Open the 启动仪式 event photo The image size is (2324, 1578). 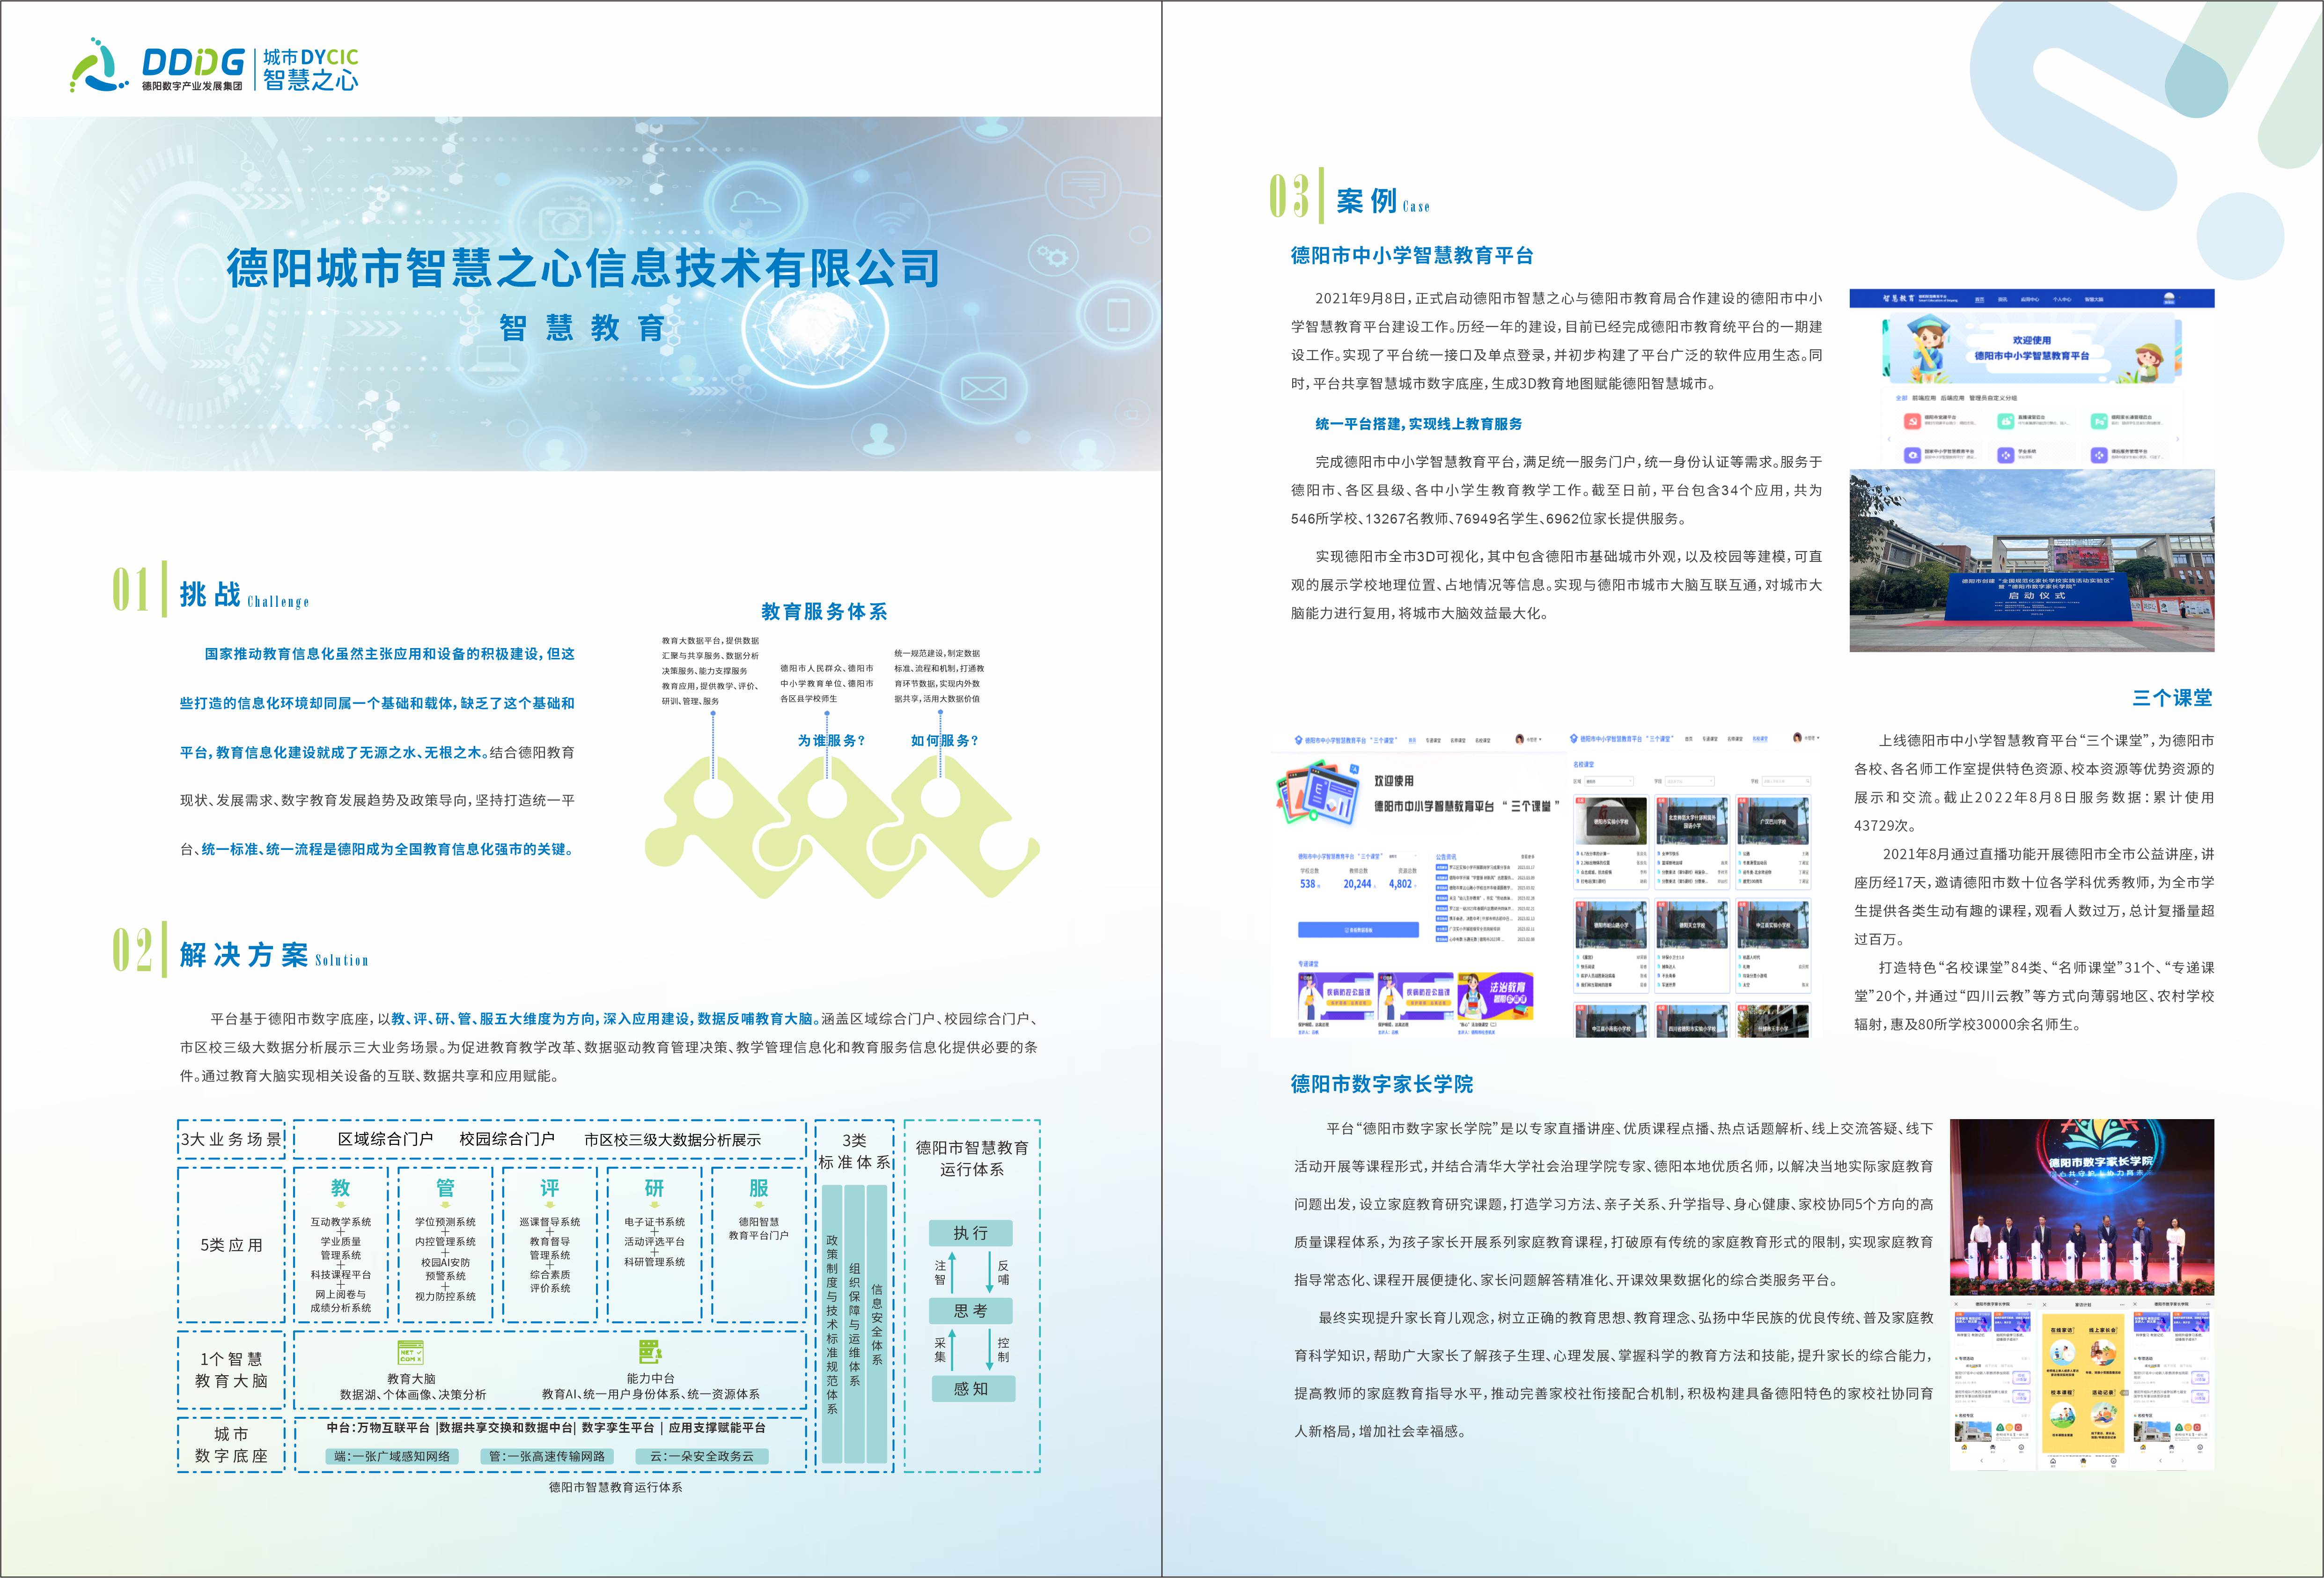click(x=2031, y=561)
